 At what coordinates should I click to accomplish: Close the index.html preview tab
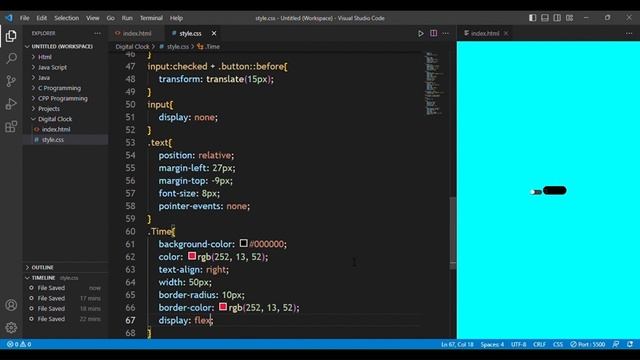(x=506, y=33)
